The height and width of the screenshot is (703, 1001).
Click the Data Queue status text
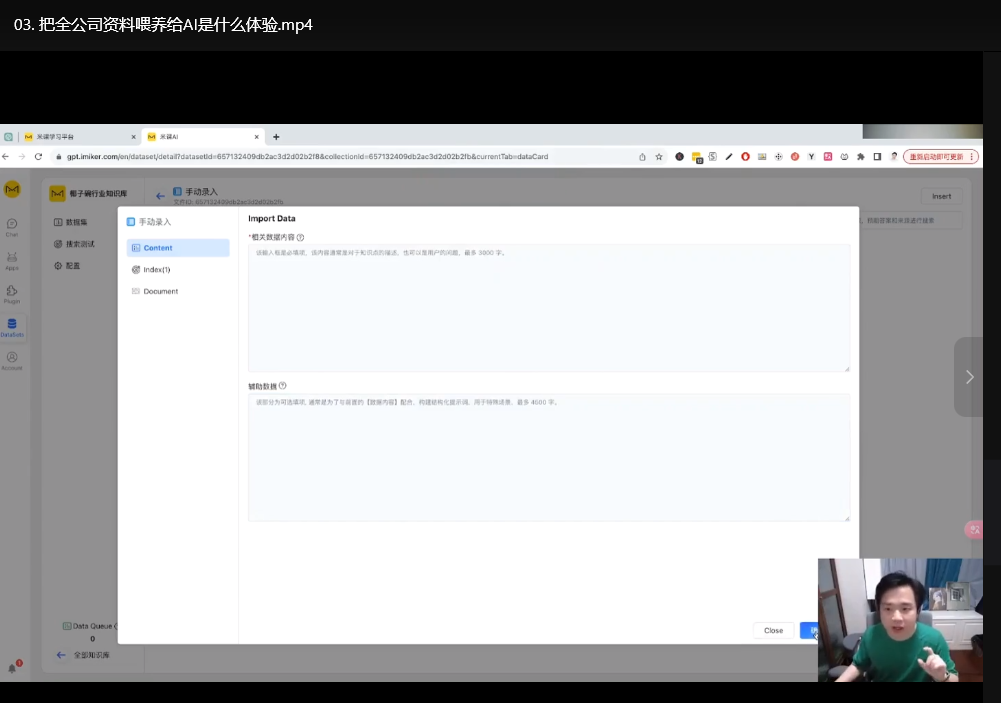pyautogui.click(x=91, y=626)
